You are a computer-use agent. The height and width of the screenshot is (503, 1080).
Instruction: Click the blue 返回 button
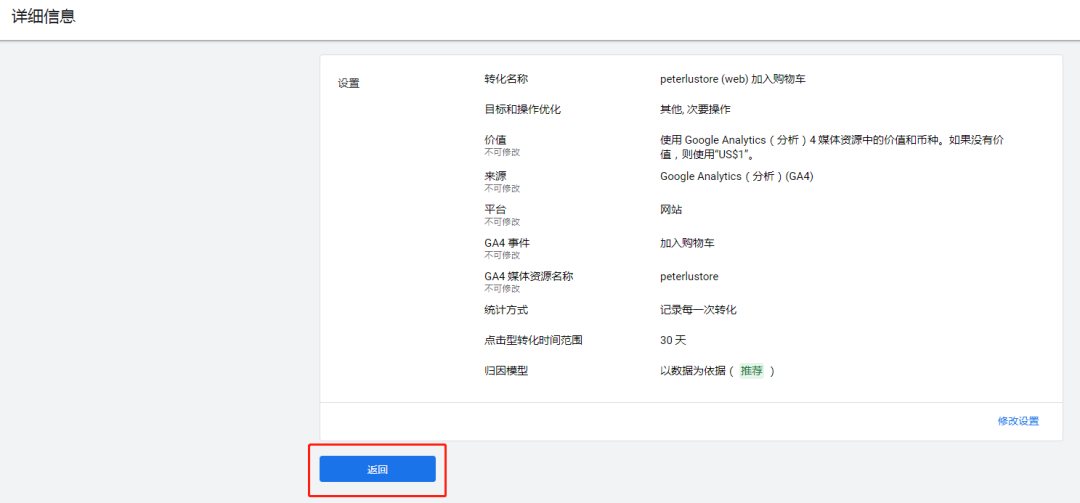[377, 469]
